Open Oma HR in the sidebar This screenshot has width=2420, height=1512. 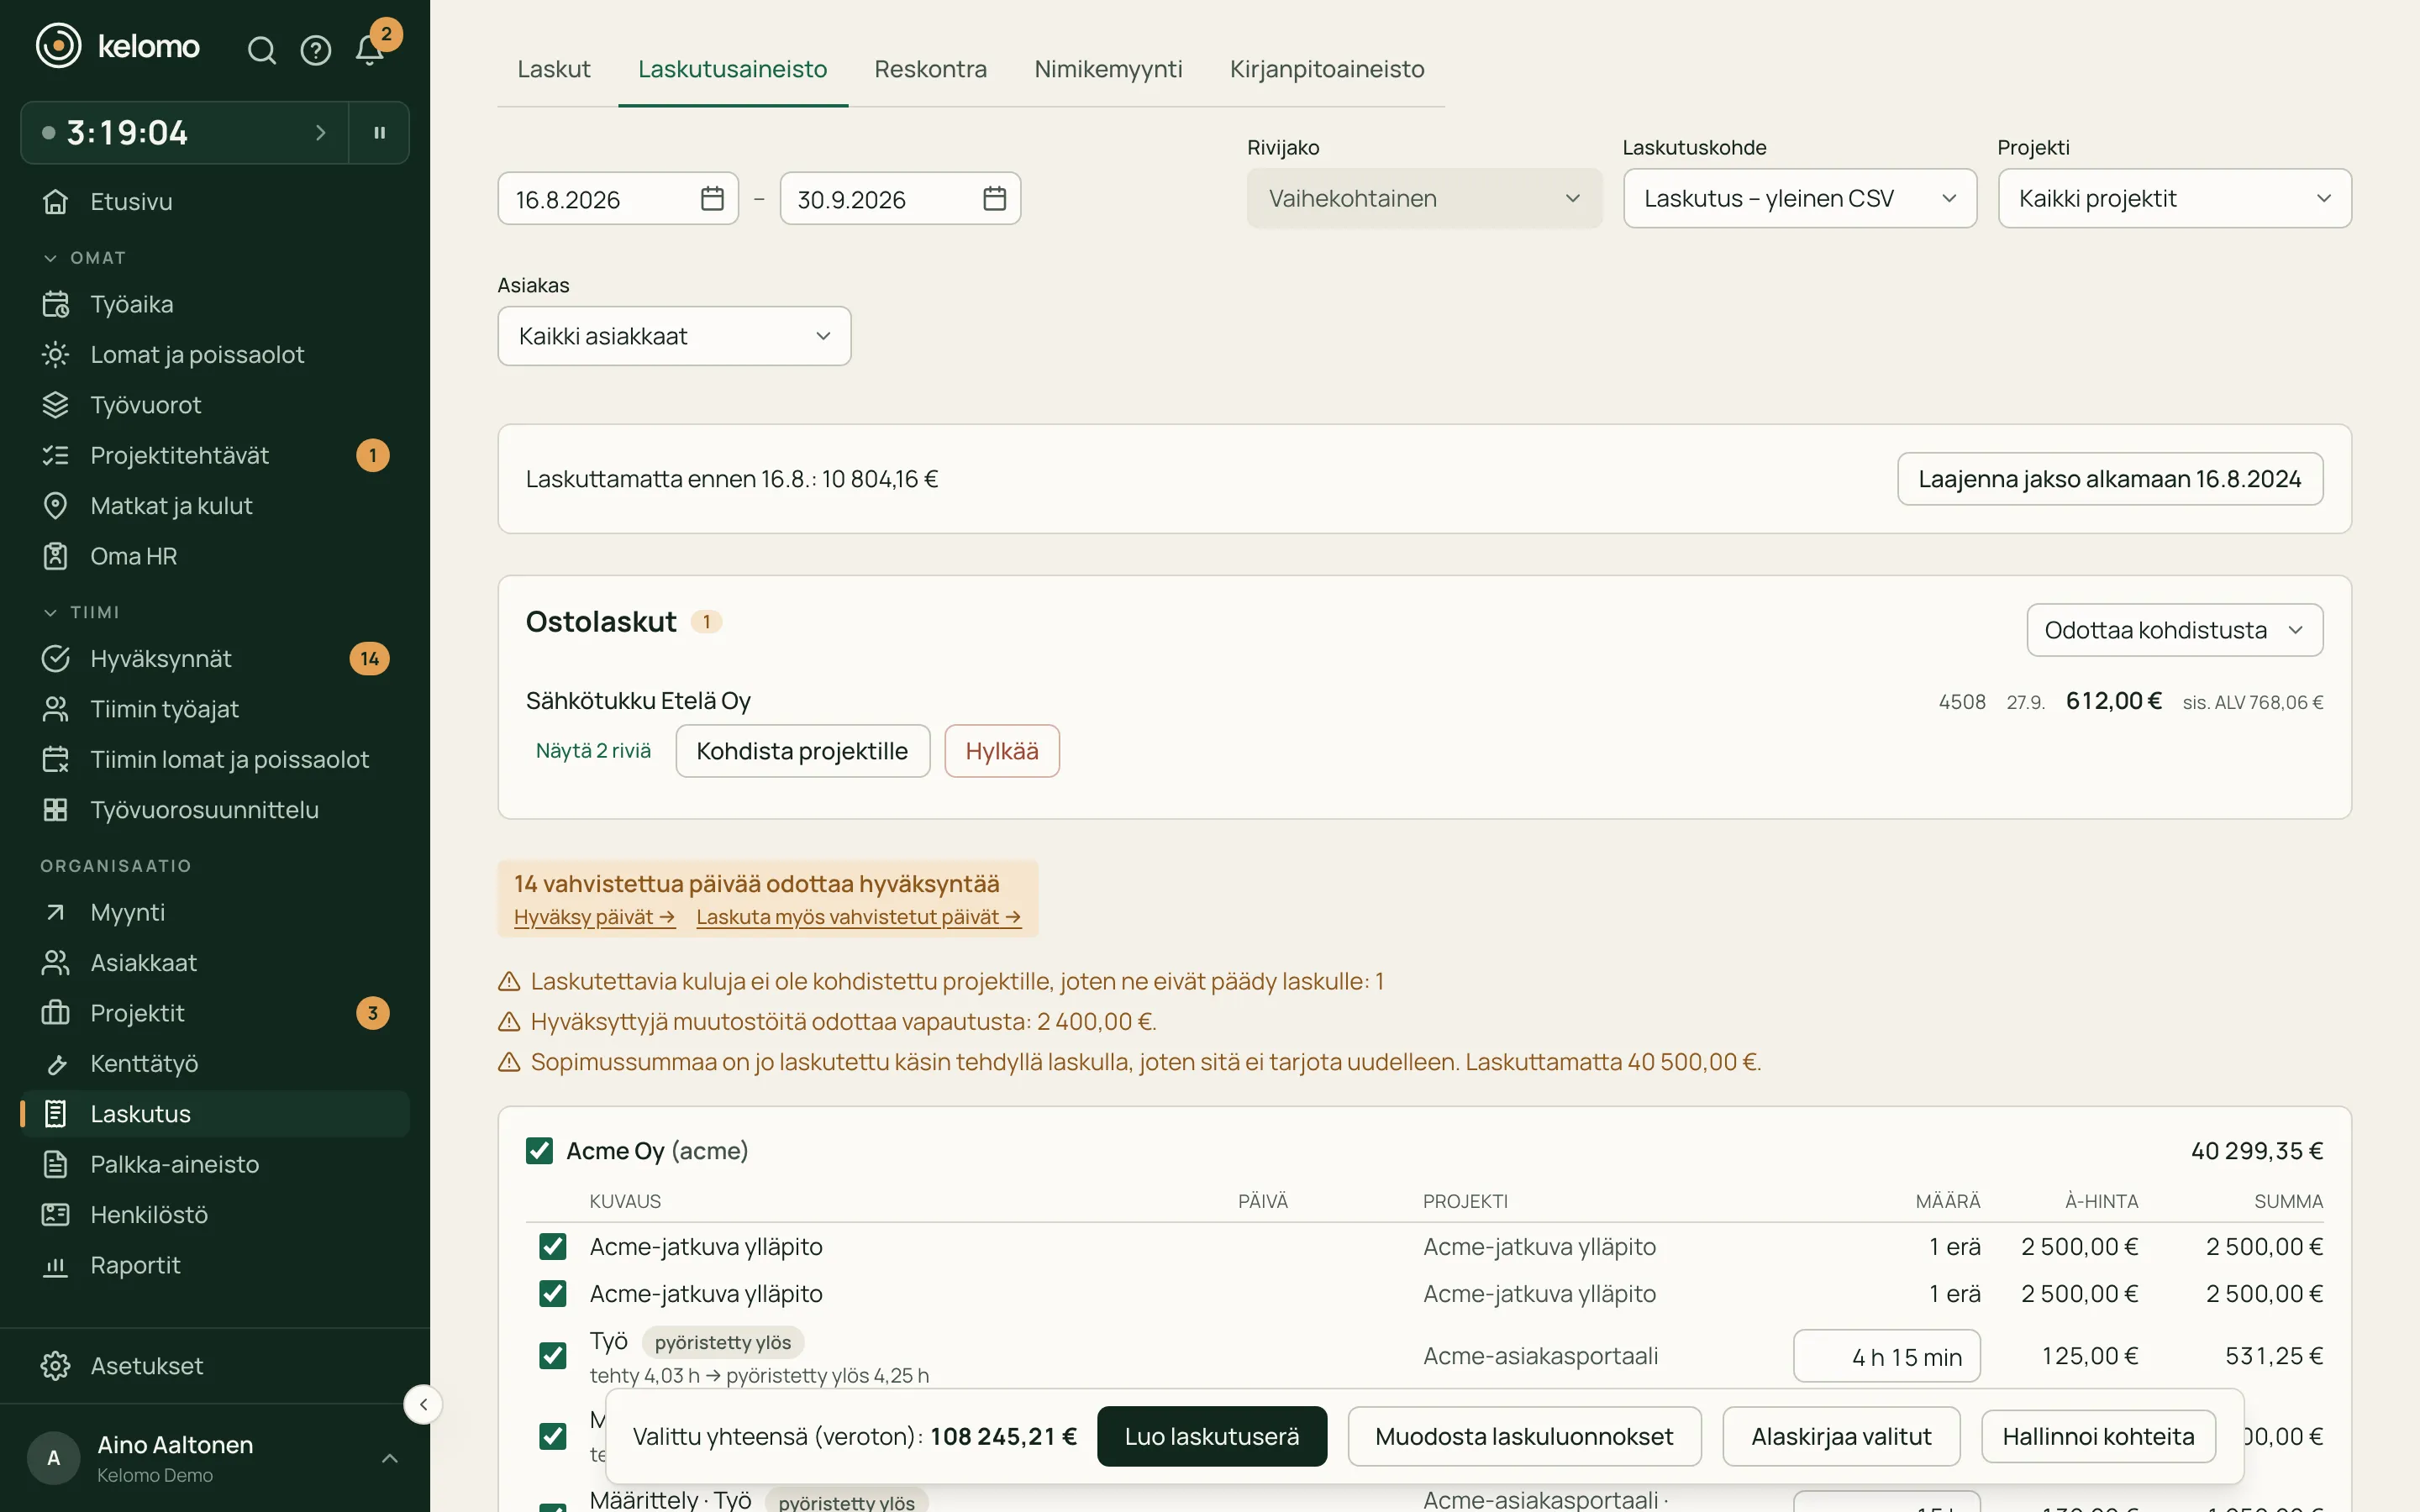click(215, 556)
